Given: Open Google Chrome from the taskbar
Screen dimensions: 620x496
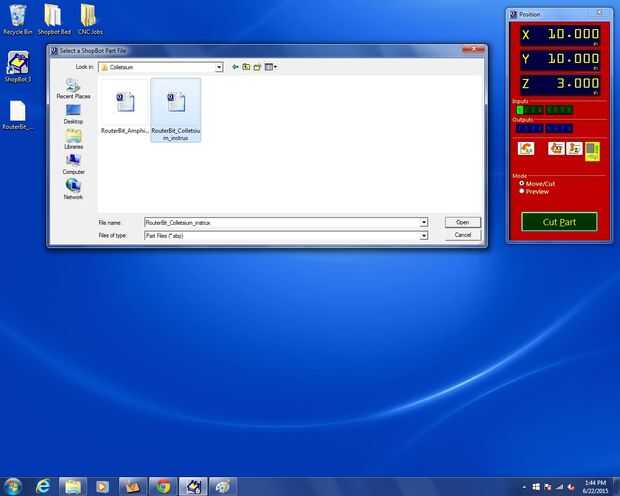Looking at the screenshot, I should point(163,487).
